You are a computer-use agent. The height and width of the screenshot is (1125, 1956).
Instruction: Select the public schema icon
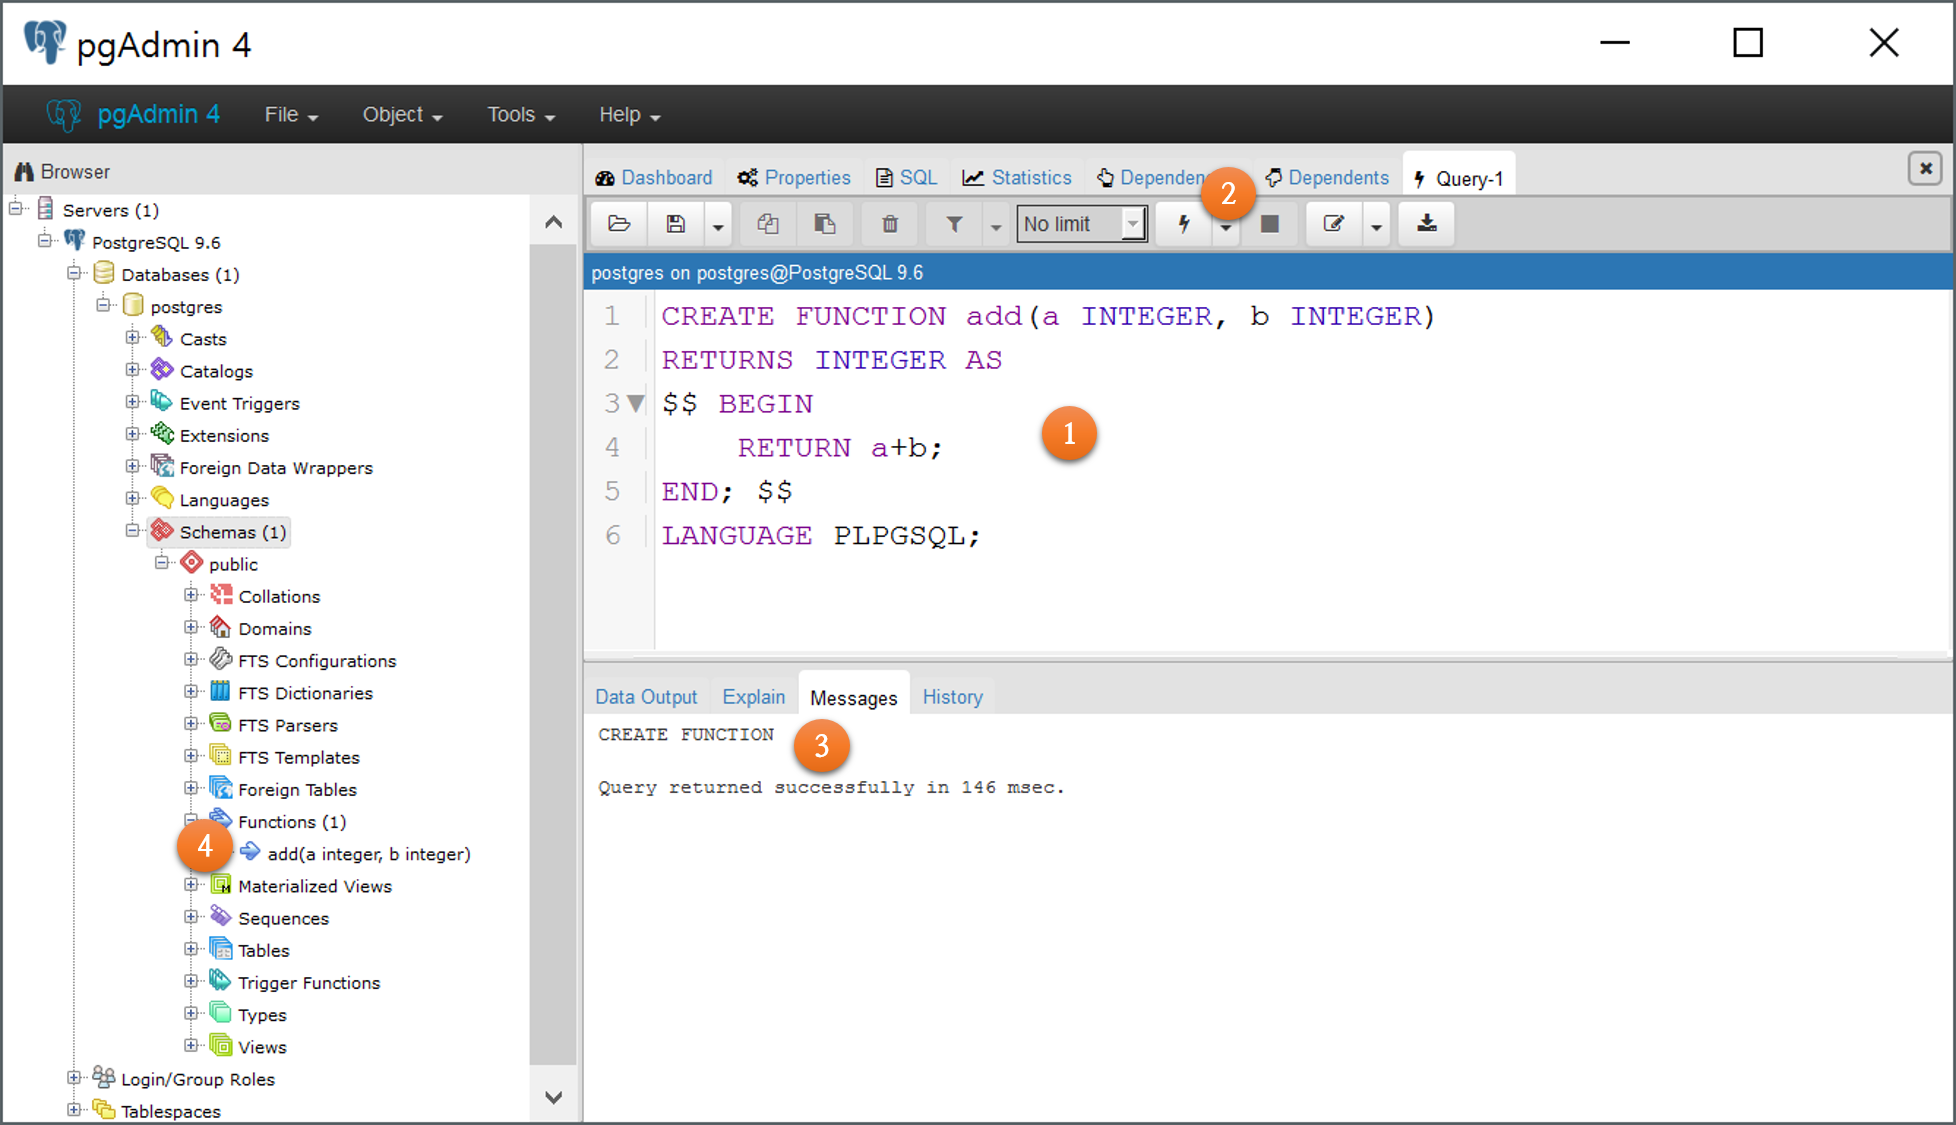[192, 563]
